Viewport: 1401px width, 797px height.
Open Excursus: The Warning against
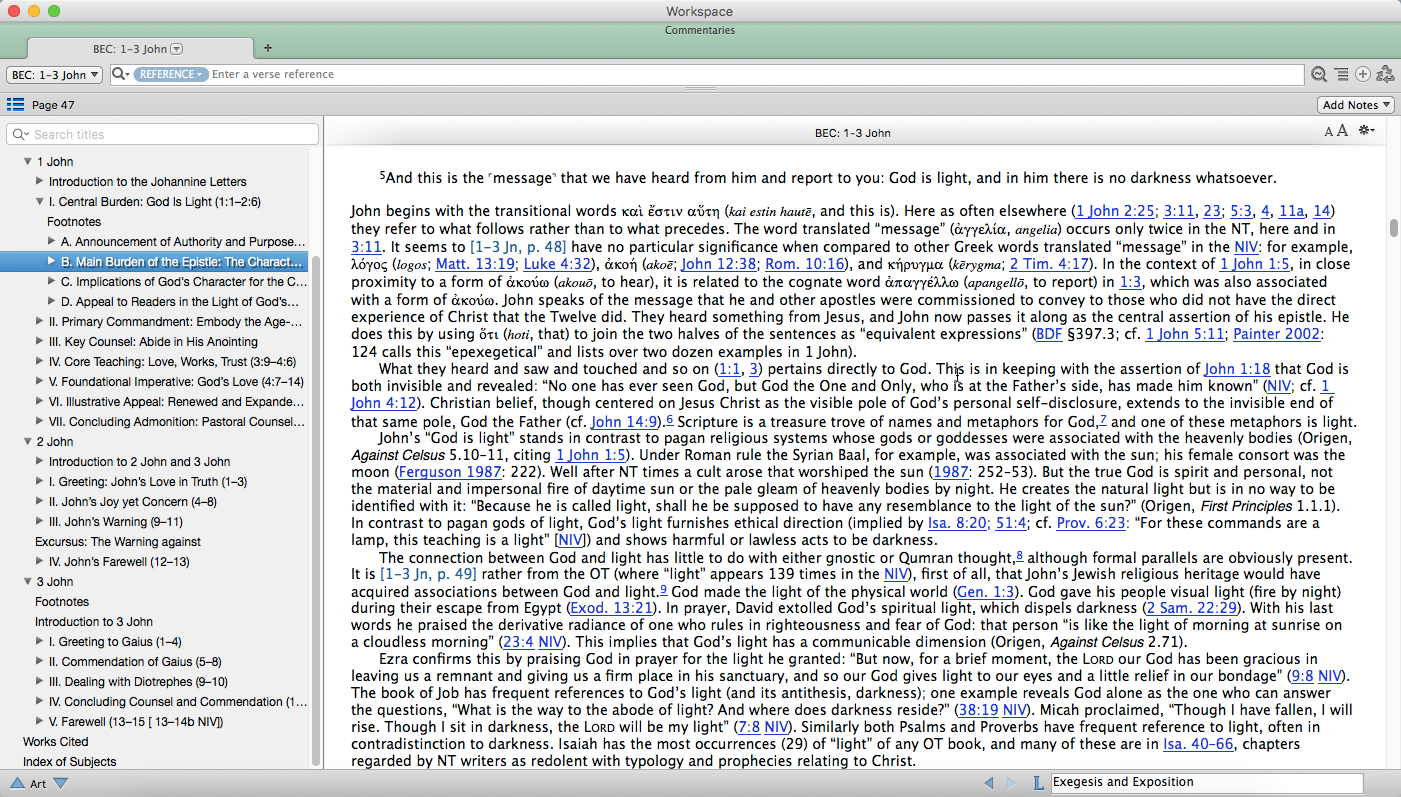click(x=118, y=541)
